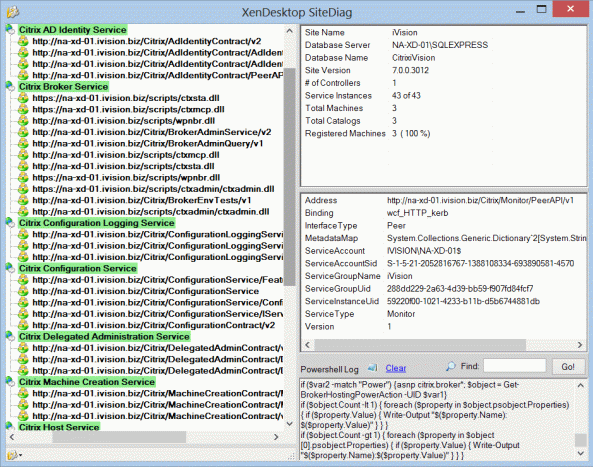Screen dimensions: 593x467
Task: Select the Citrix AD Identity Service node
Action: click(x=73, y=29)
